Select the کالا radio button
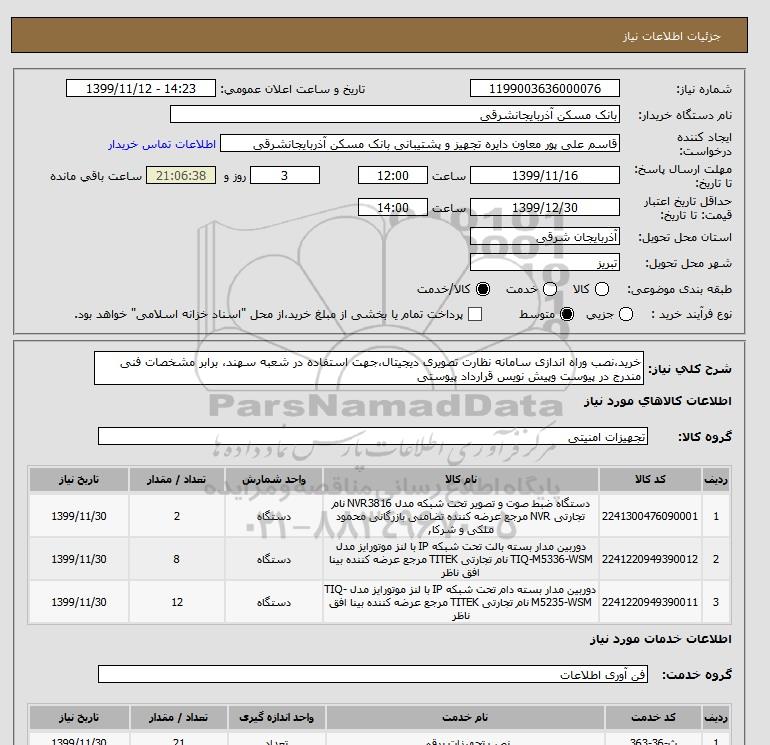Viewport: 770px width, 745px height. (602, 289)
